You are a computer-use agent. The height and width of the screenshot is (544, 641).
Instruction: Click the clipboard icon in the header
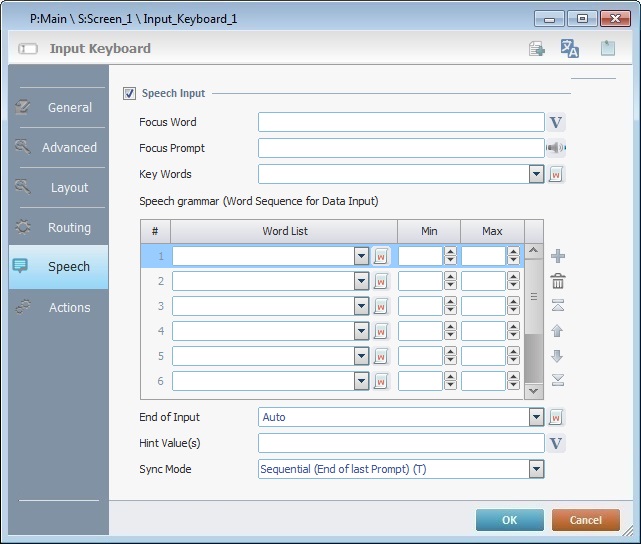[607, 48]
